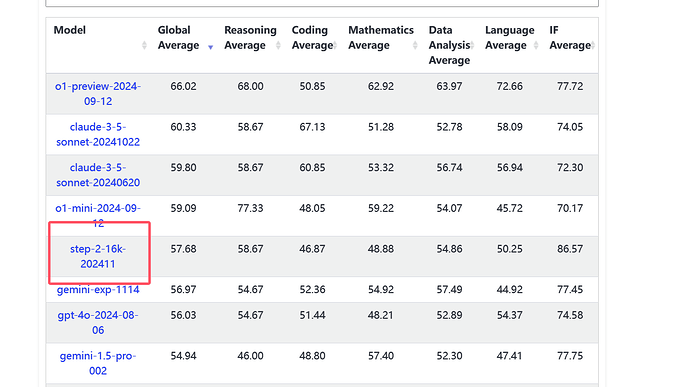Open o1-preview-2024-09-12 model link
This screenshot has width=690, height=387.
(98, 94)
